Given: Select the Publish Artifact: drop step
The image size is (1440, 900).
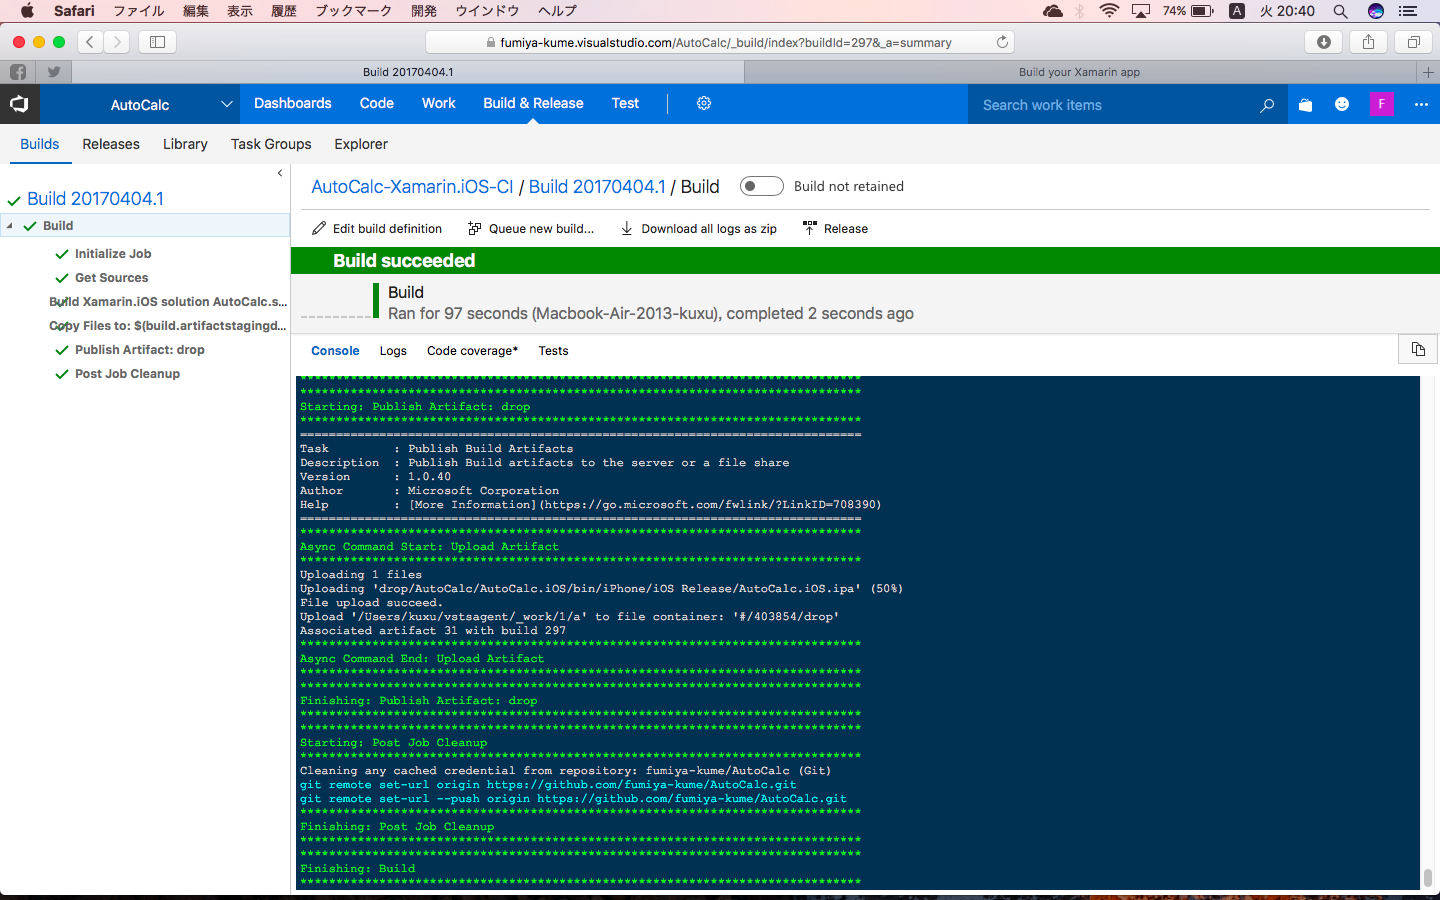Looking at the screenshot, I should coord(139,349).
